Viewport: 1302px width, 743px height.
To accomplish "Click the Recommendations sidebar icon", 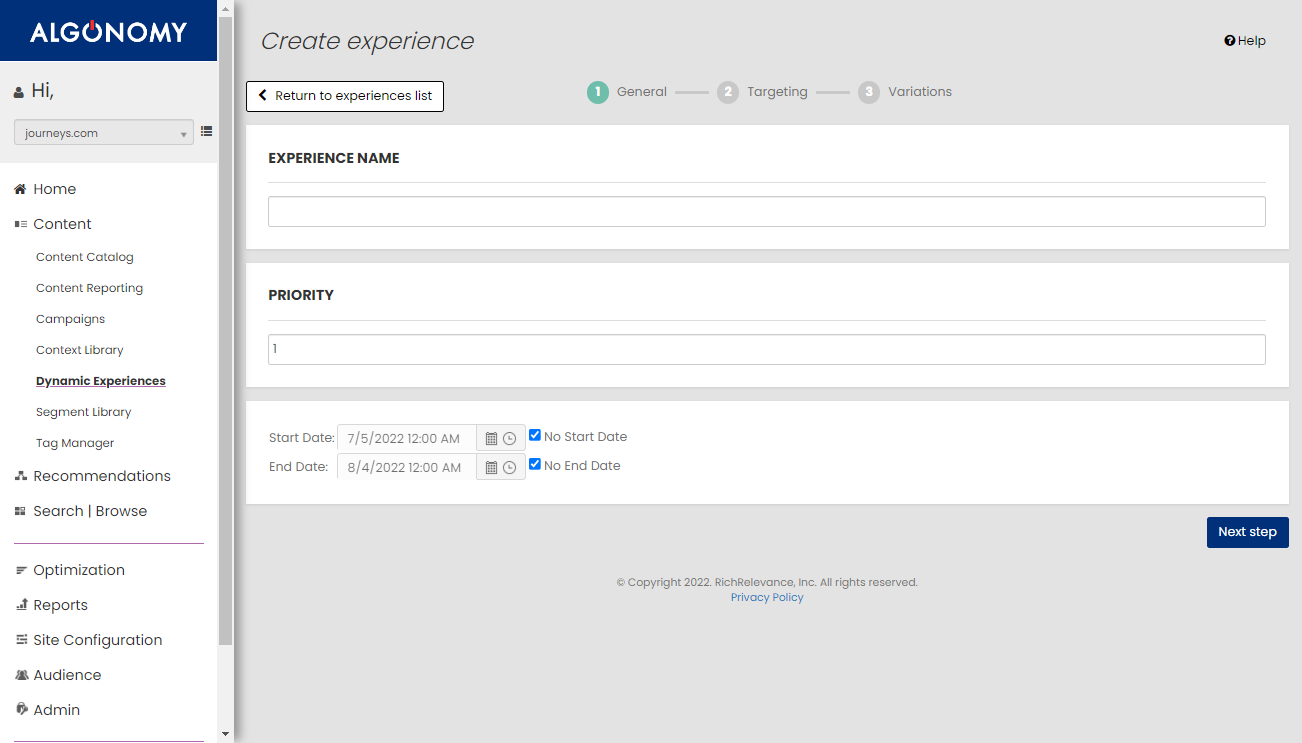I will 20,476.
